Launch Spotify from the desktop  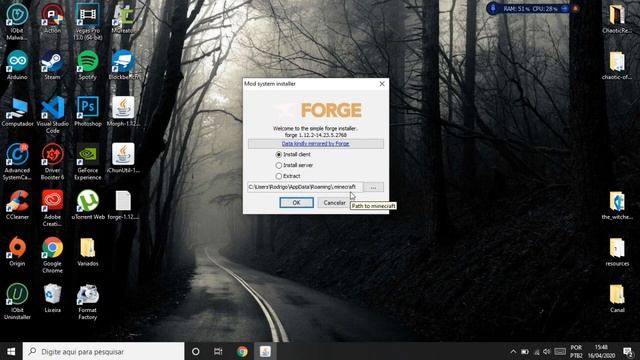click(x=87, y=65)
